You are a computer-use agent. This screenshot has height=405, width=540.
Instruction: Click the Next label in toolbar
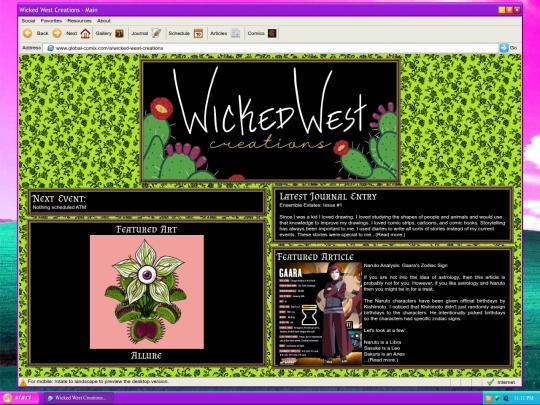72,33
